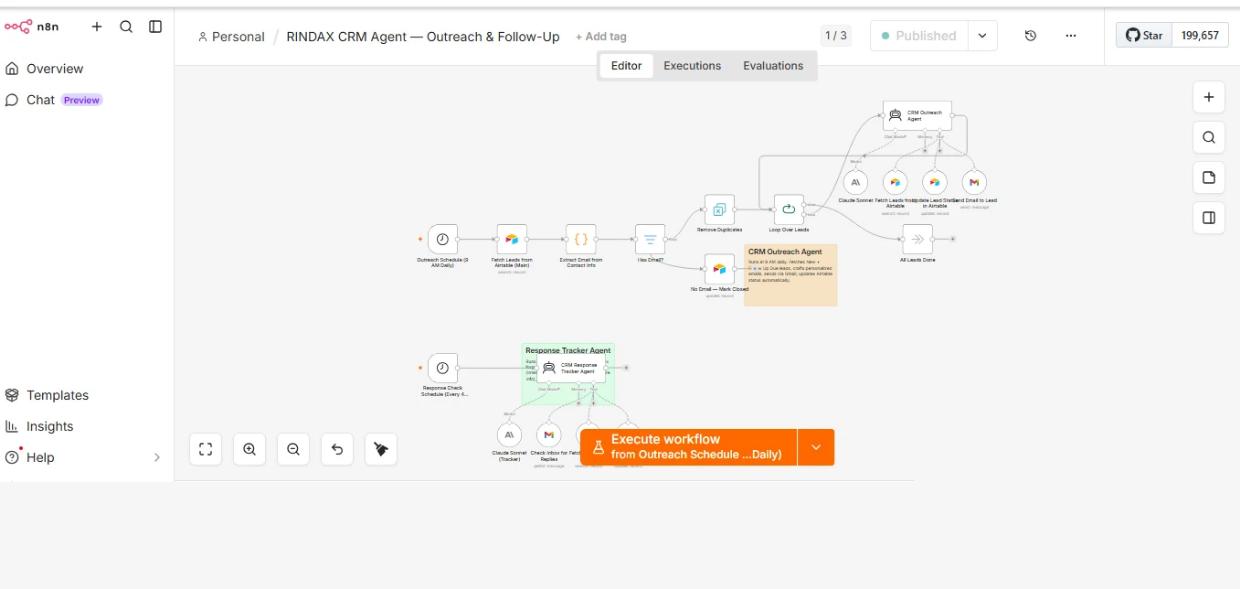Open Chat preview
1240x589 pixels.
click(53, 100)
